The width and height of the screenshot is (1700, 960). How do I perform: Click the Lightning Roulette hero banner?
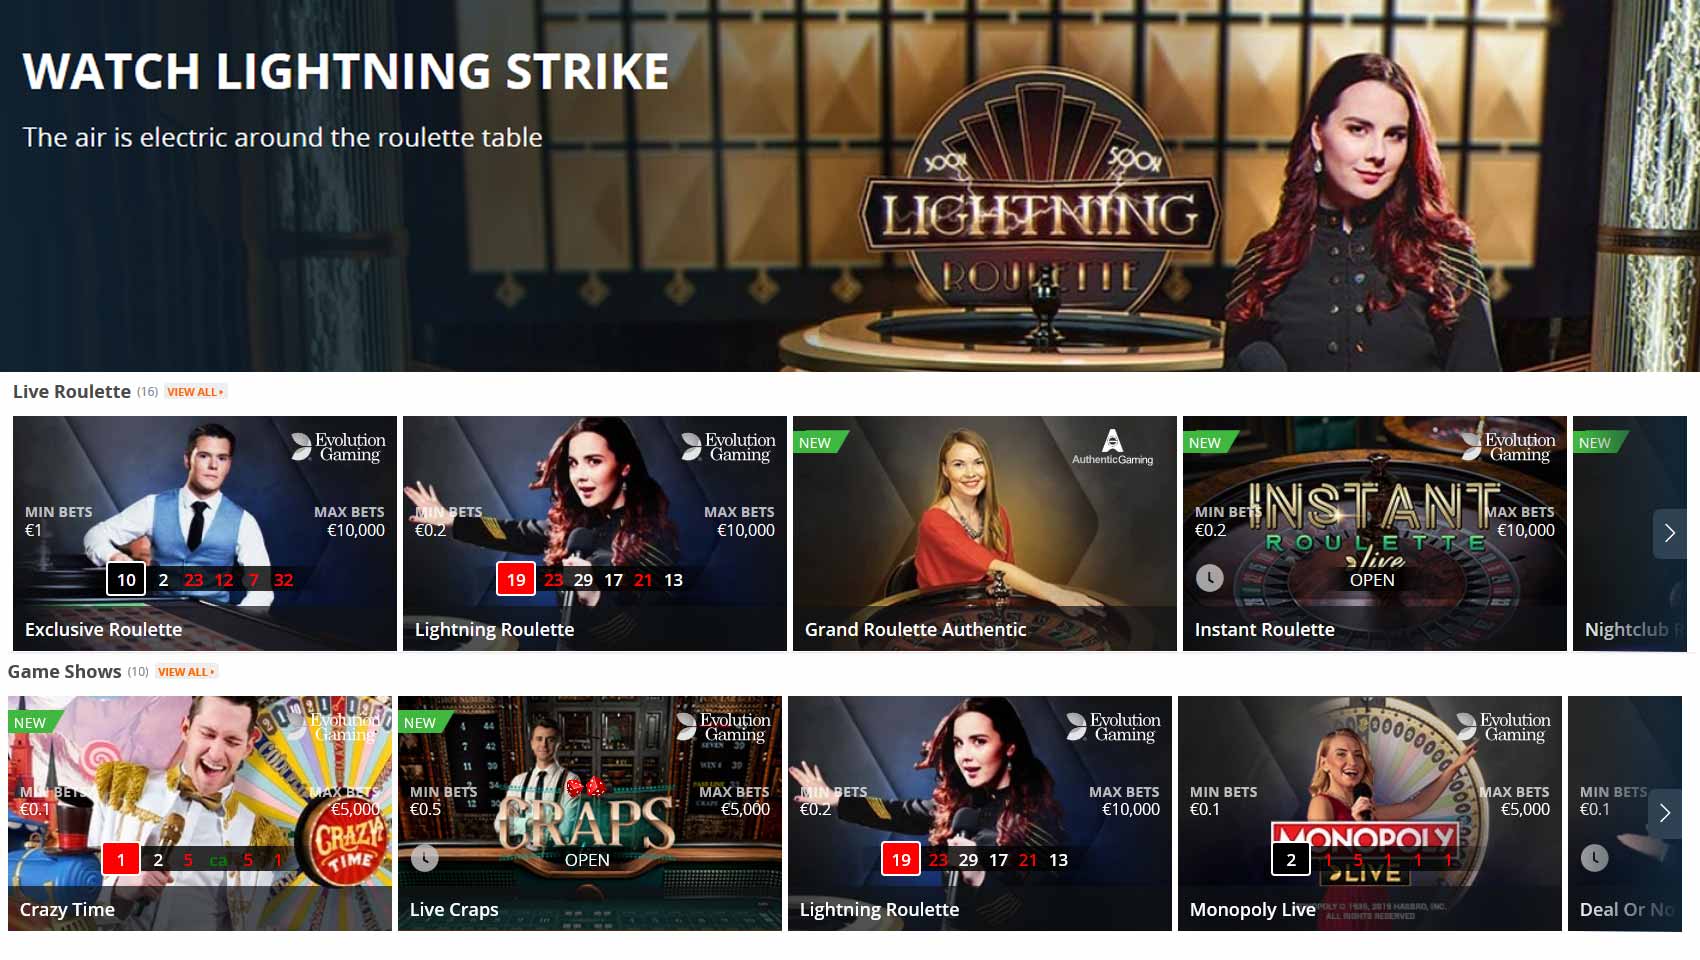click(x=850, y=186)
